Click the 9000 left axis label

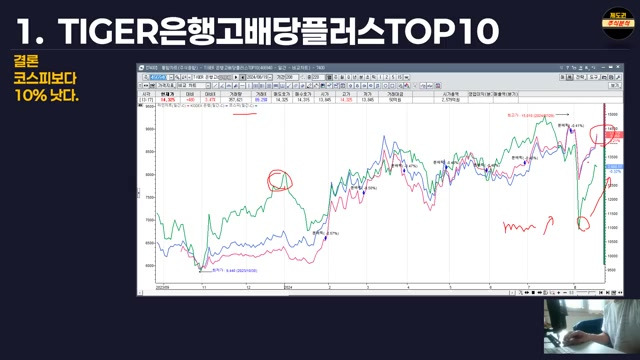149,129
